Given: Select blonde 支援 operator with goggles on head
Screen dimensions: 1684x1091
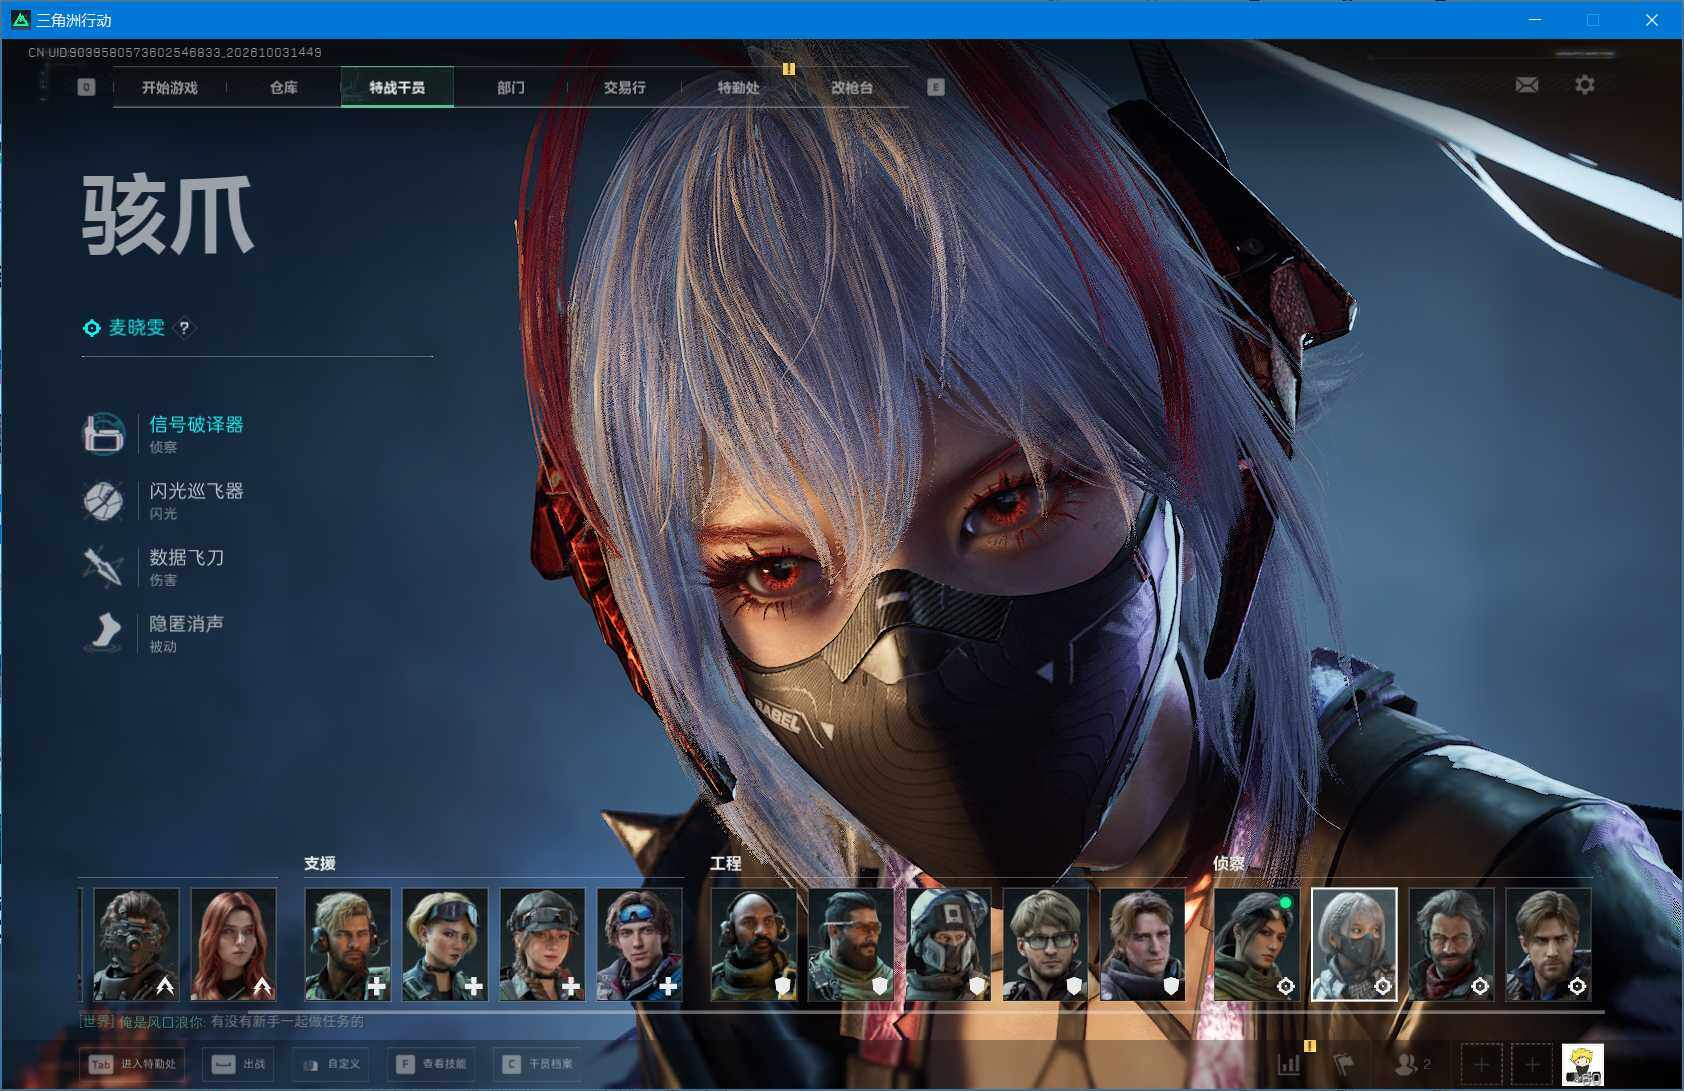Looking at the screenshot, I should tap(445, 945).
